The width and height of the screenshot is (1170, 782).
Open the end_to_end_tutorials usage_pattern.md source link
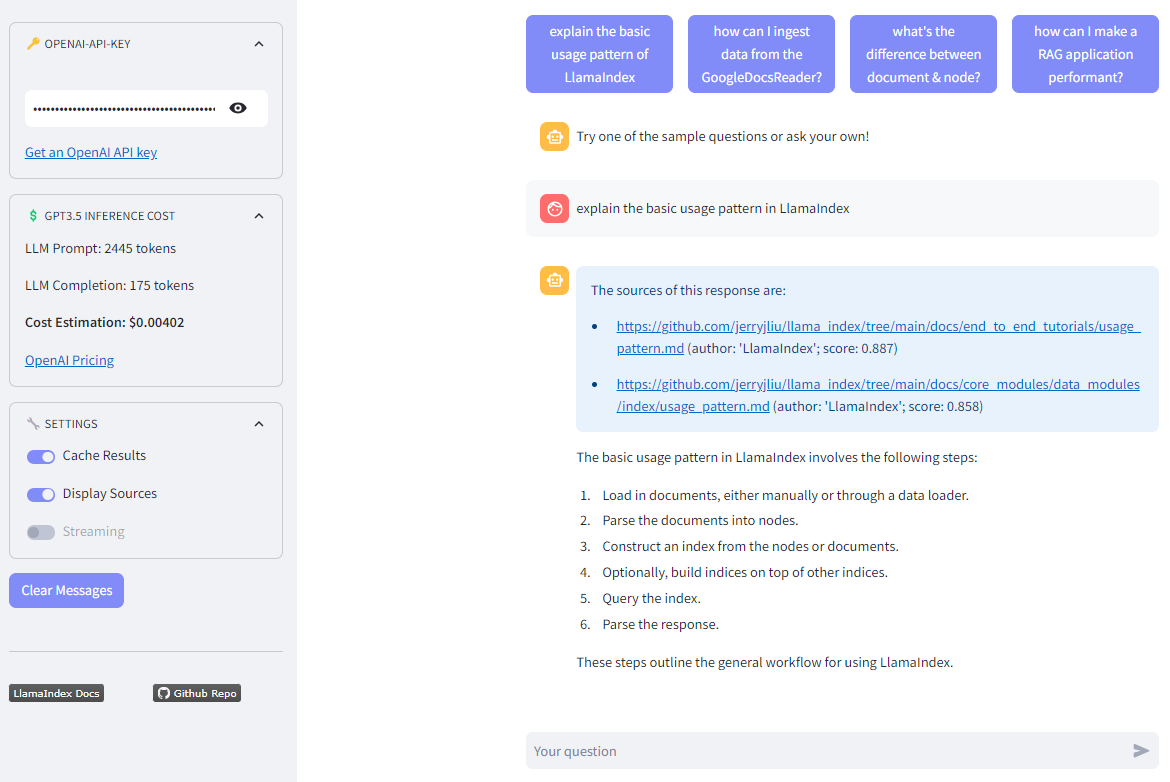tap(878, 327)
